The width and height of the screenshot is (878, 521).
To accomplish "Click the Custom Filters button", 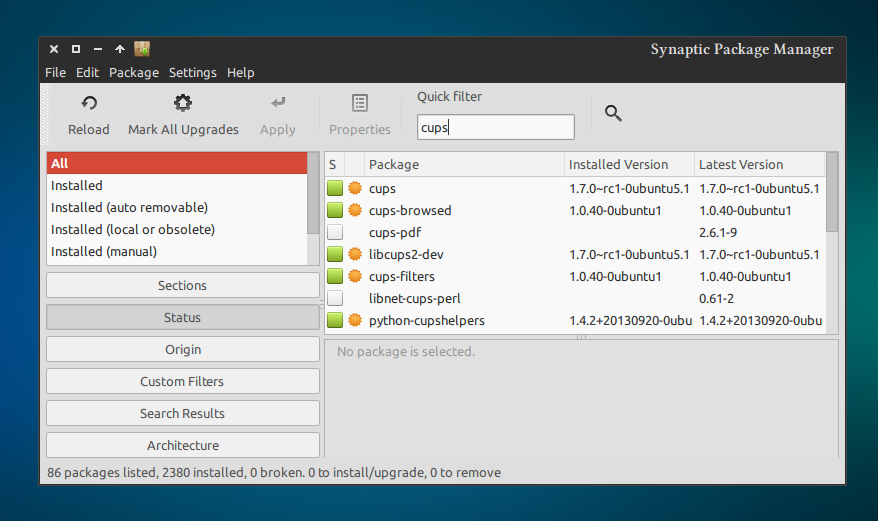I will tap(183, 381).
